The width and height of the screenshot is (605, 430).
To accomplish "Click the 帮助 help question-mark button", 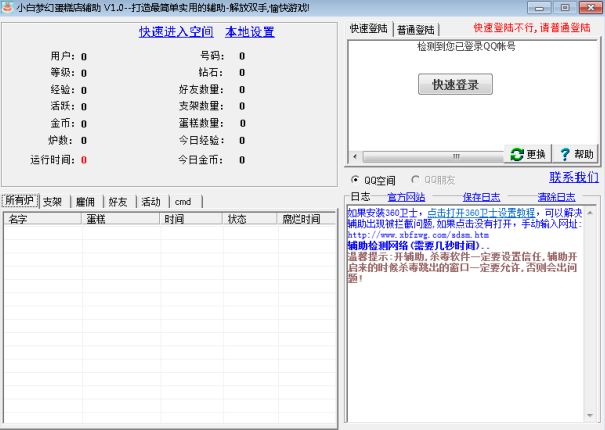I will 575,154.
